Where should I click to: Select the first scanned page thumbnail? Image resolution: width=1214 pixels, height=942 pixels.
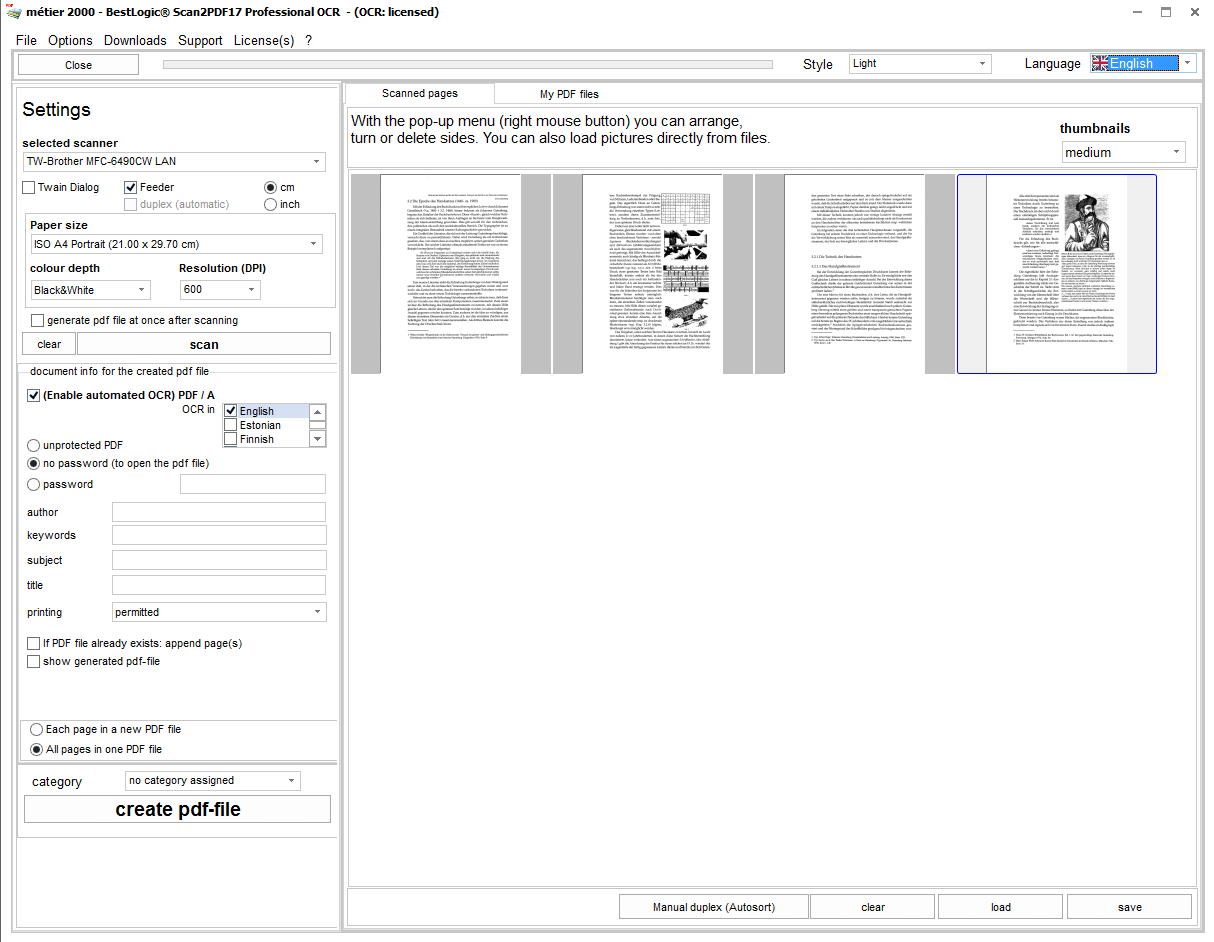[x=451, y=274]
